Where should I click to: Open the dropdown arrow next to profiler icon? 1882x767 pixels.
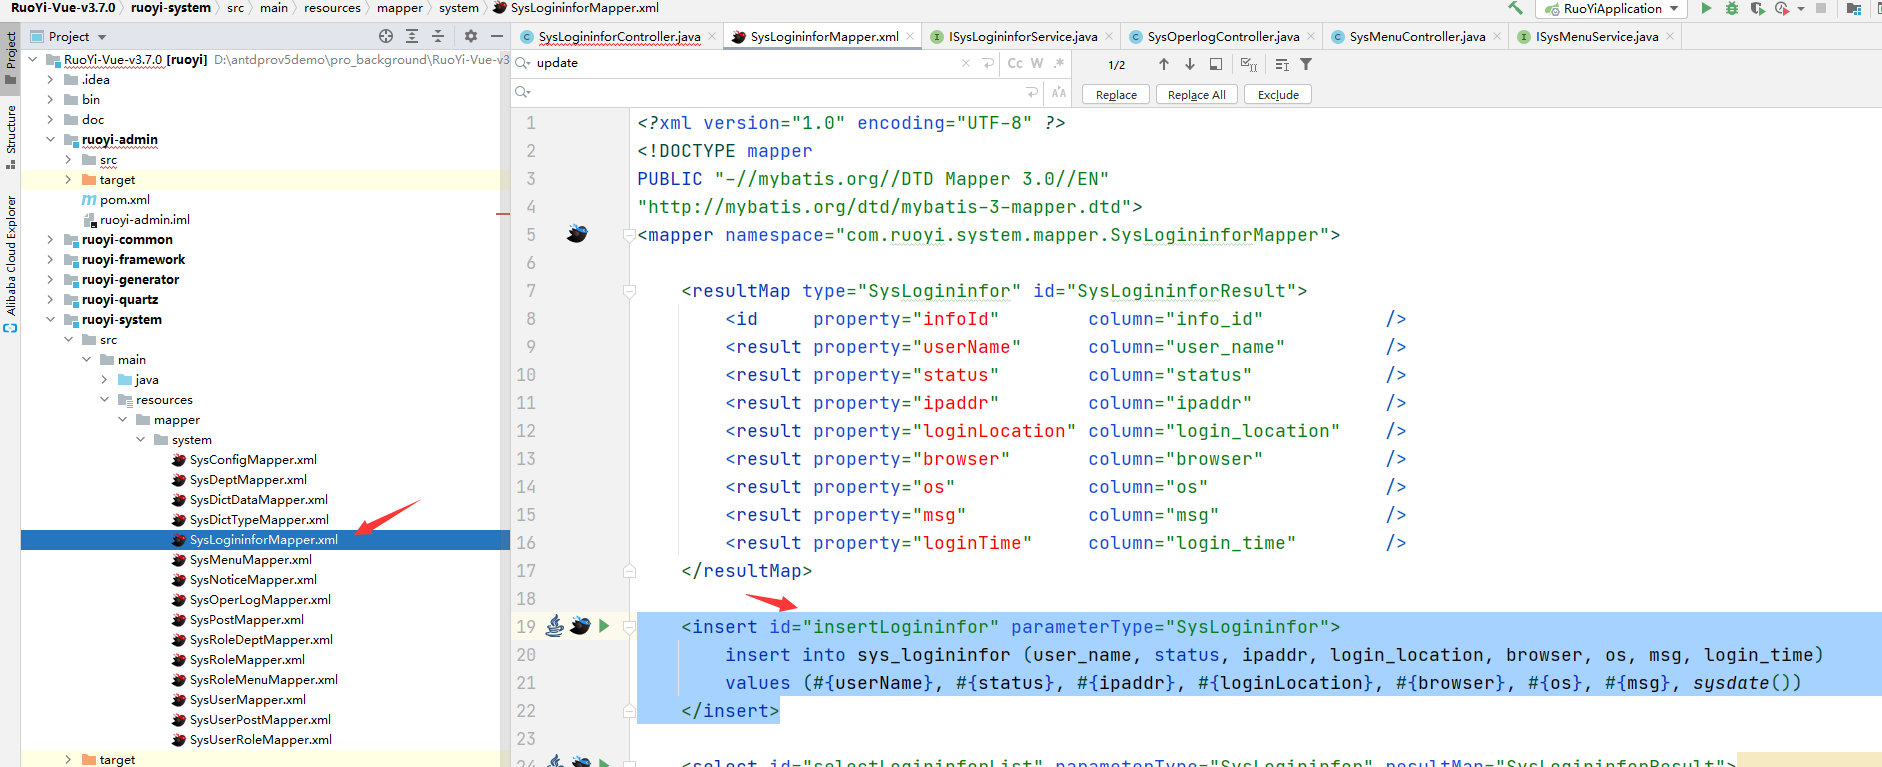click(x=1801, y=8)
